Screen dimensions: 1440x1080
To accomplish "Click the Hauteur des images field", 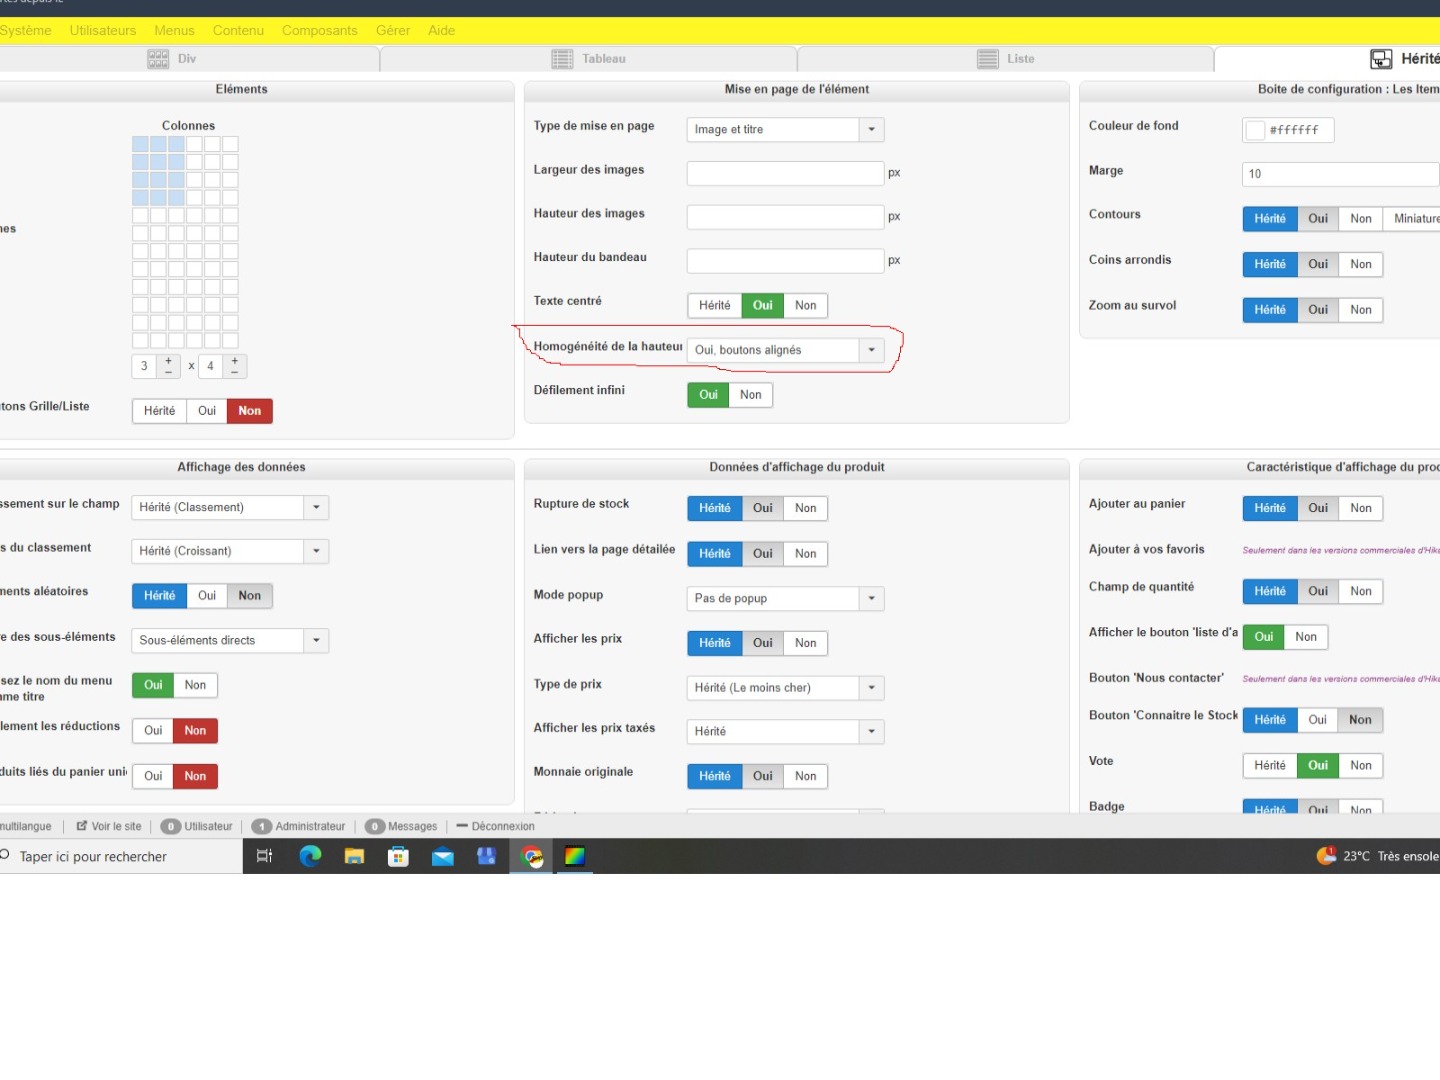I will click(x=786, y=217).
